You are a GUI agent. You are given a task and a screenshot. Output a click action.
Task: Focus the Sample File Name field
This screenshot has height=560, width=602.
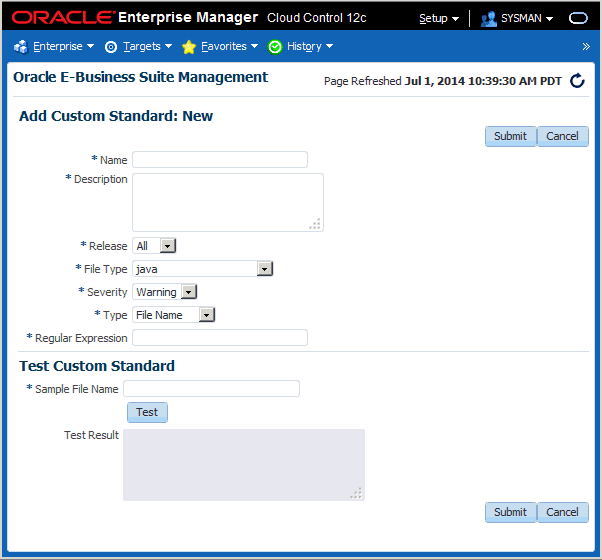211,388
